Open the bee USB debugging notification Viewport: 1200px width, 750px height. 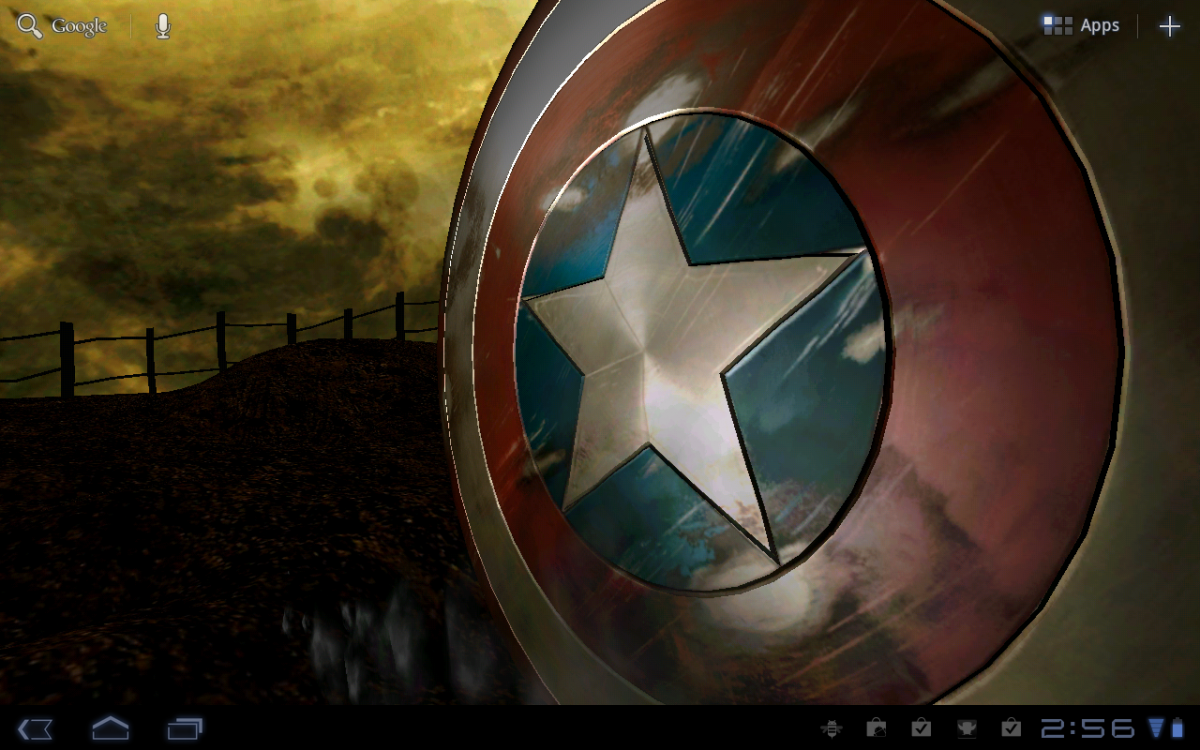(x=831, y=728)
